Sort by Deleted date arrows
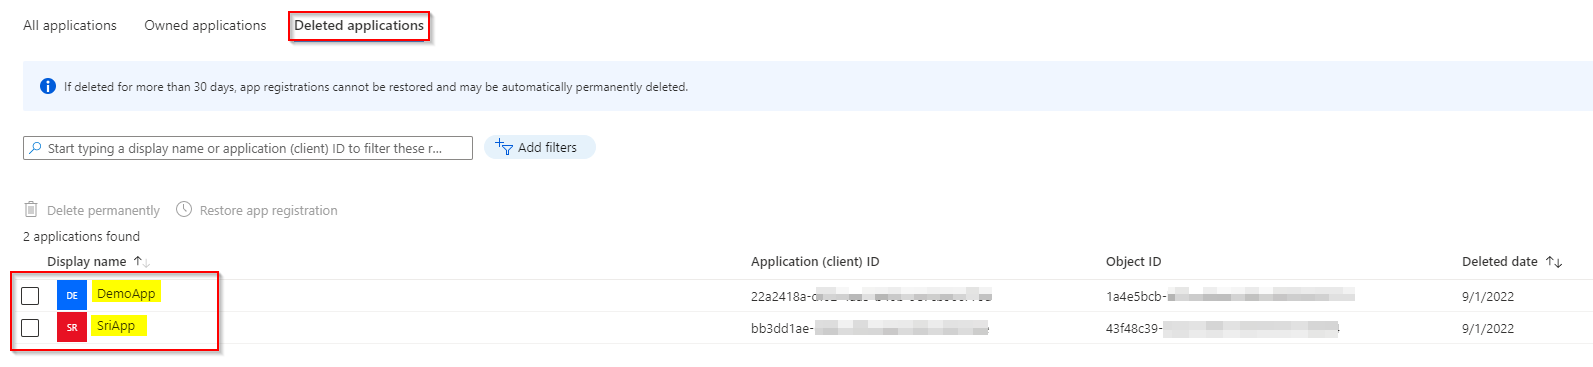 [1554, 261]
